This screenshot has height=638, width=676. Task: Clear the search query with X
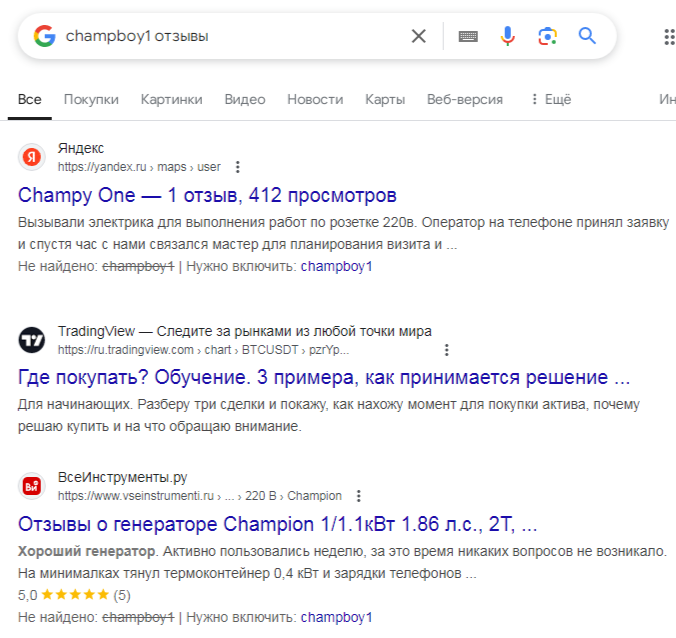pos(419,36)
